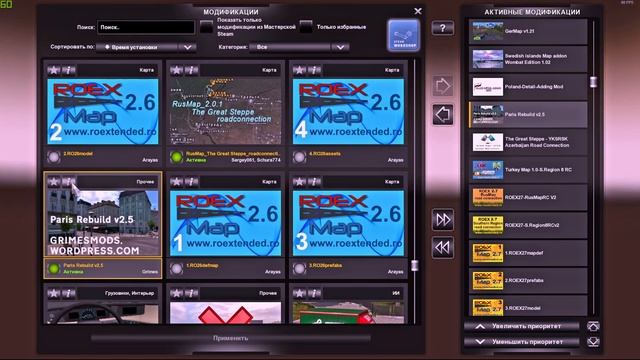The height and width of the screenshot is (360, 640).
Task: Favorite the 2.RO26model mod with star
Action: click(53, 70)
